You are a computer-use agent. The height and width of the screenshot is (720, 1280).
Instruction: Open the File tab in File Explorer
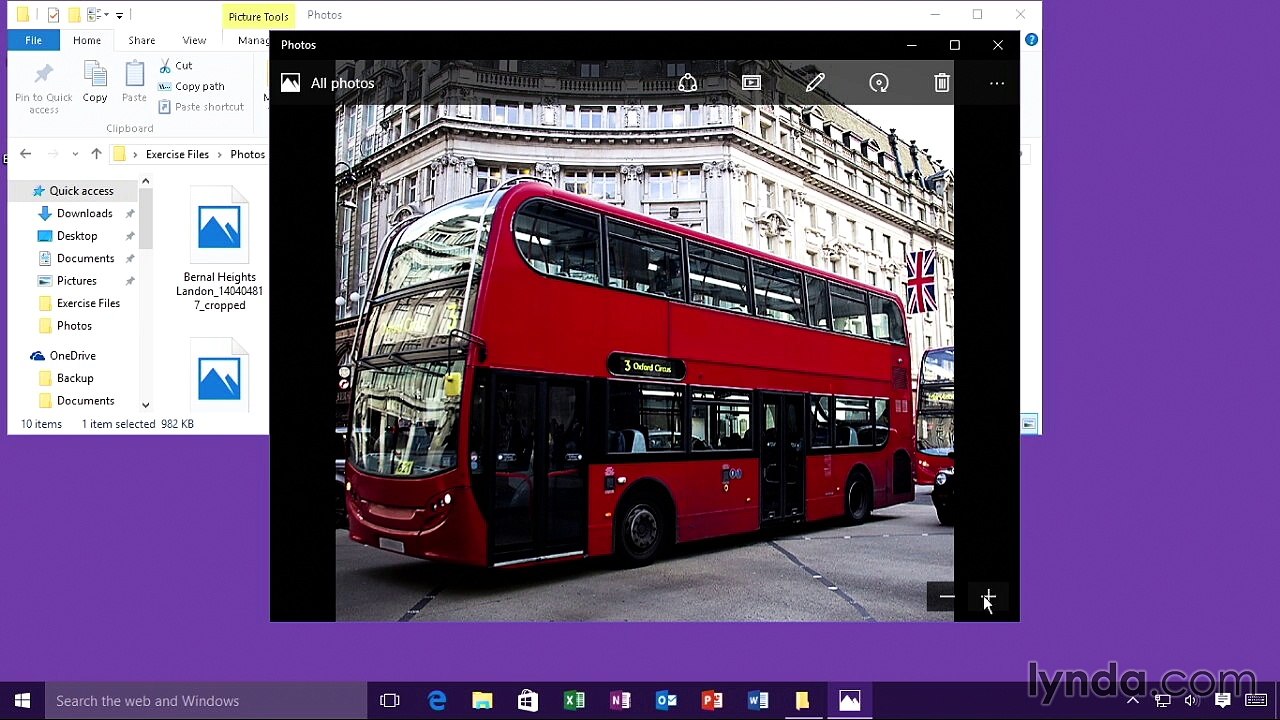click(x=33, y=40)
